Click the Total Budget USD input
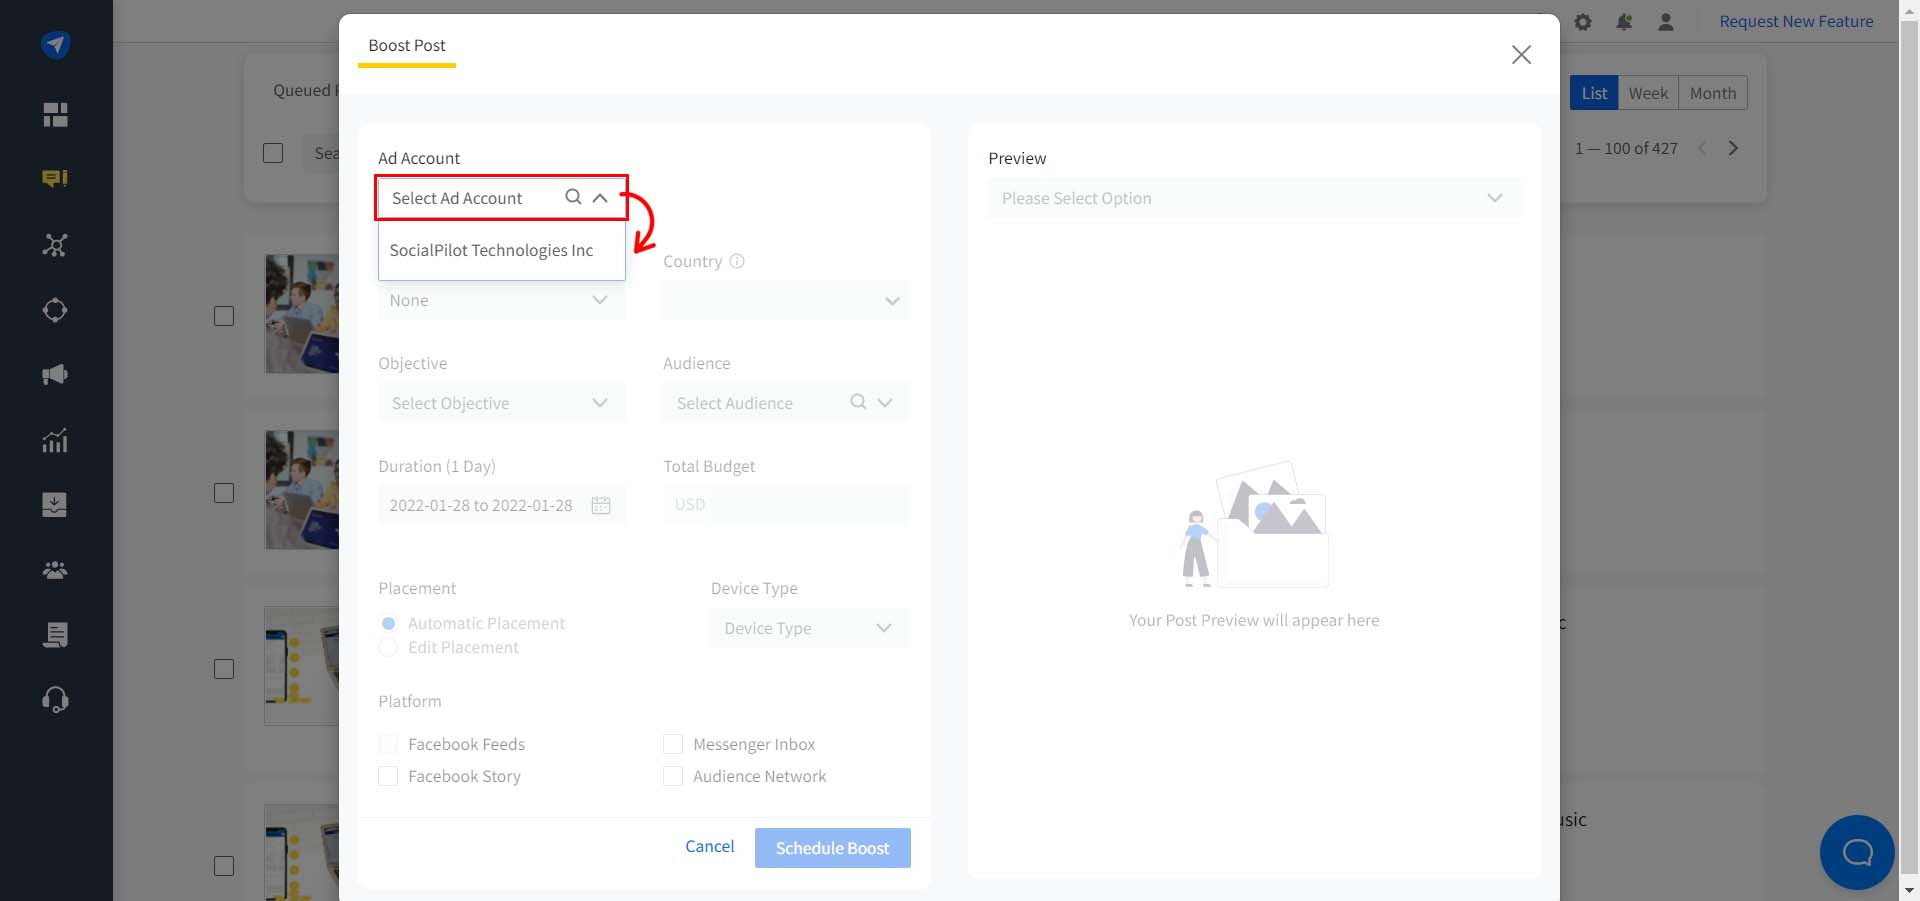The width and height of the screenshot is (1920, 901). click(x=786, y=505)
